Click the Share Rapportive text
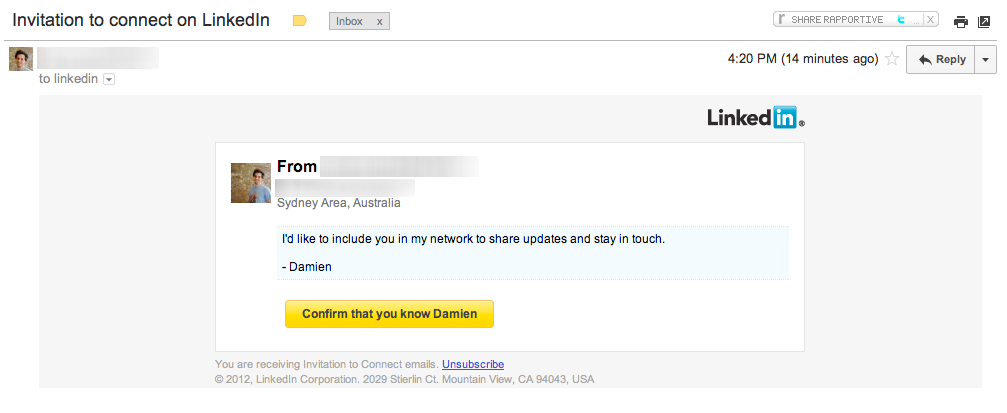The height and width of the screenshot is (413, 1007). [x=837, y=19]
